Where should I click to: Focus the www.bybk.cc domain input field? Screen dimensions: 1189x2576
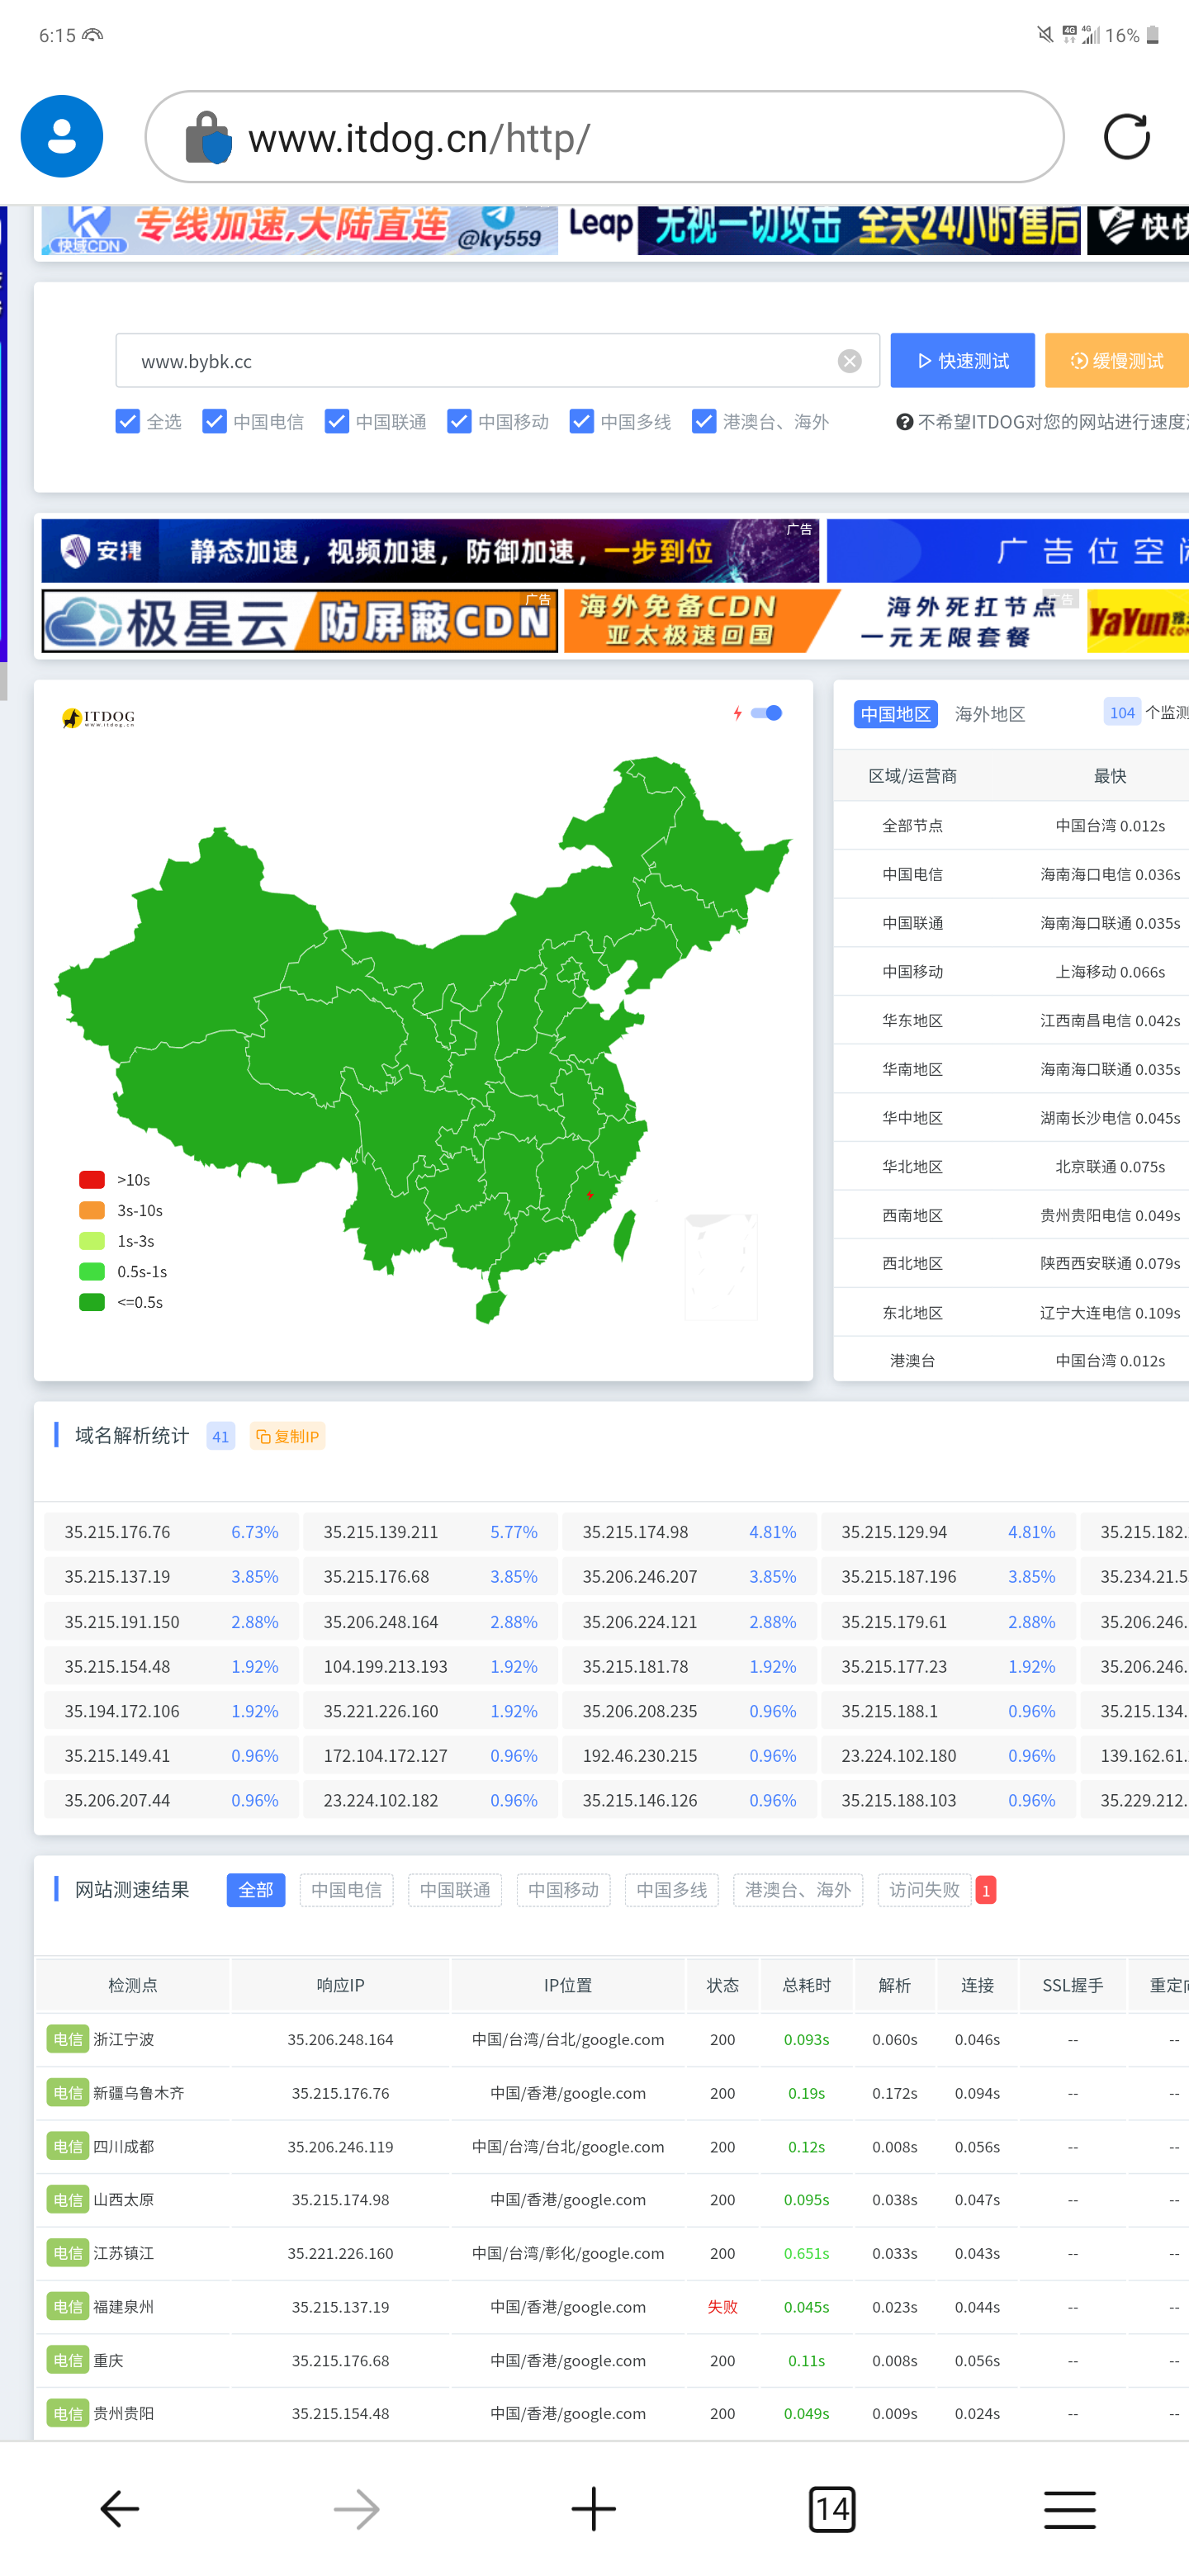[497, 361]
